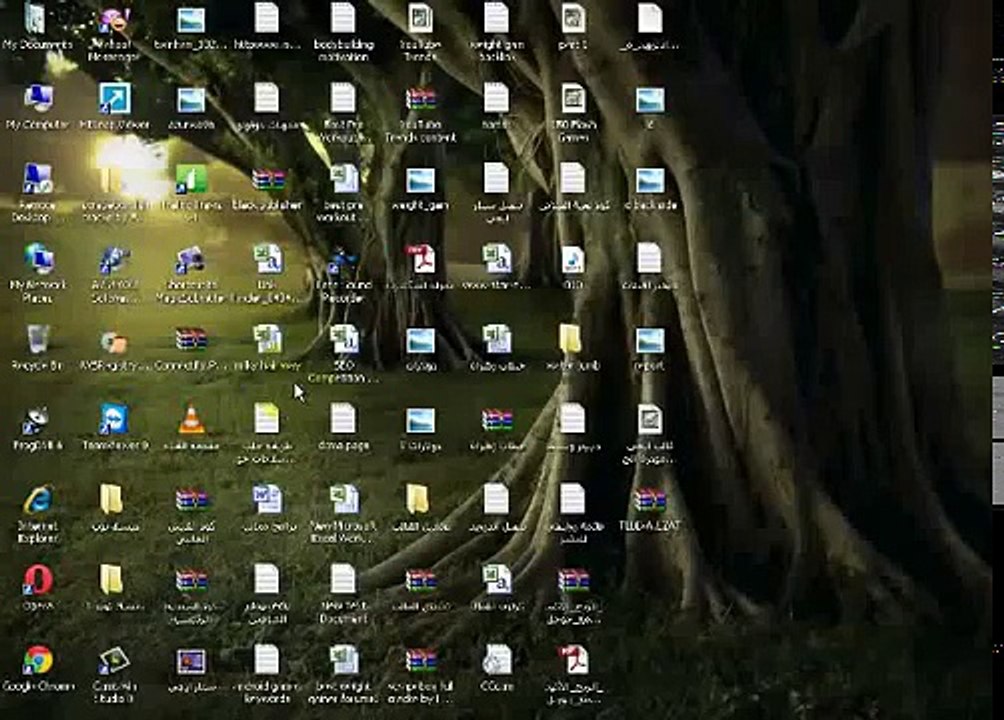1004x720 pixels.
Task: Launch Google Chrome from the desktop
Action: (x=38, y=660)
